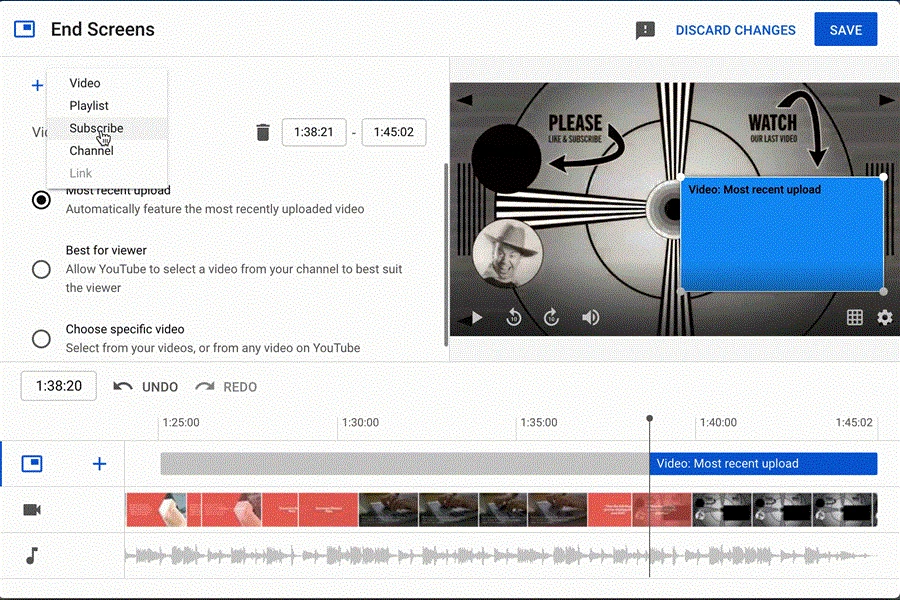Click the cowboy channel avatar in preview
The height and width of the screenshot is (600, 900).
pyautogui.click(x=507, y=253)
